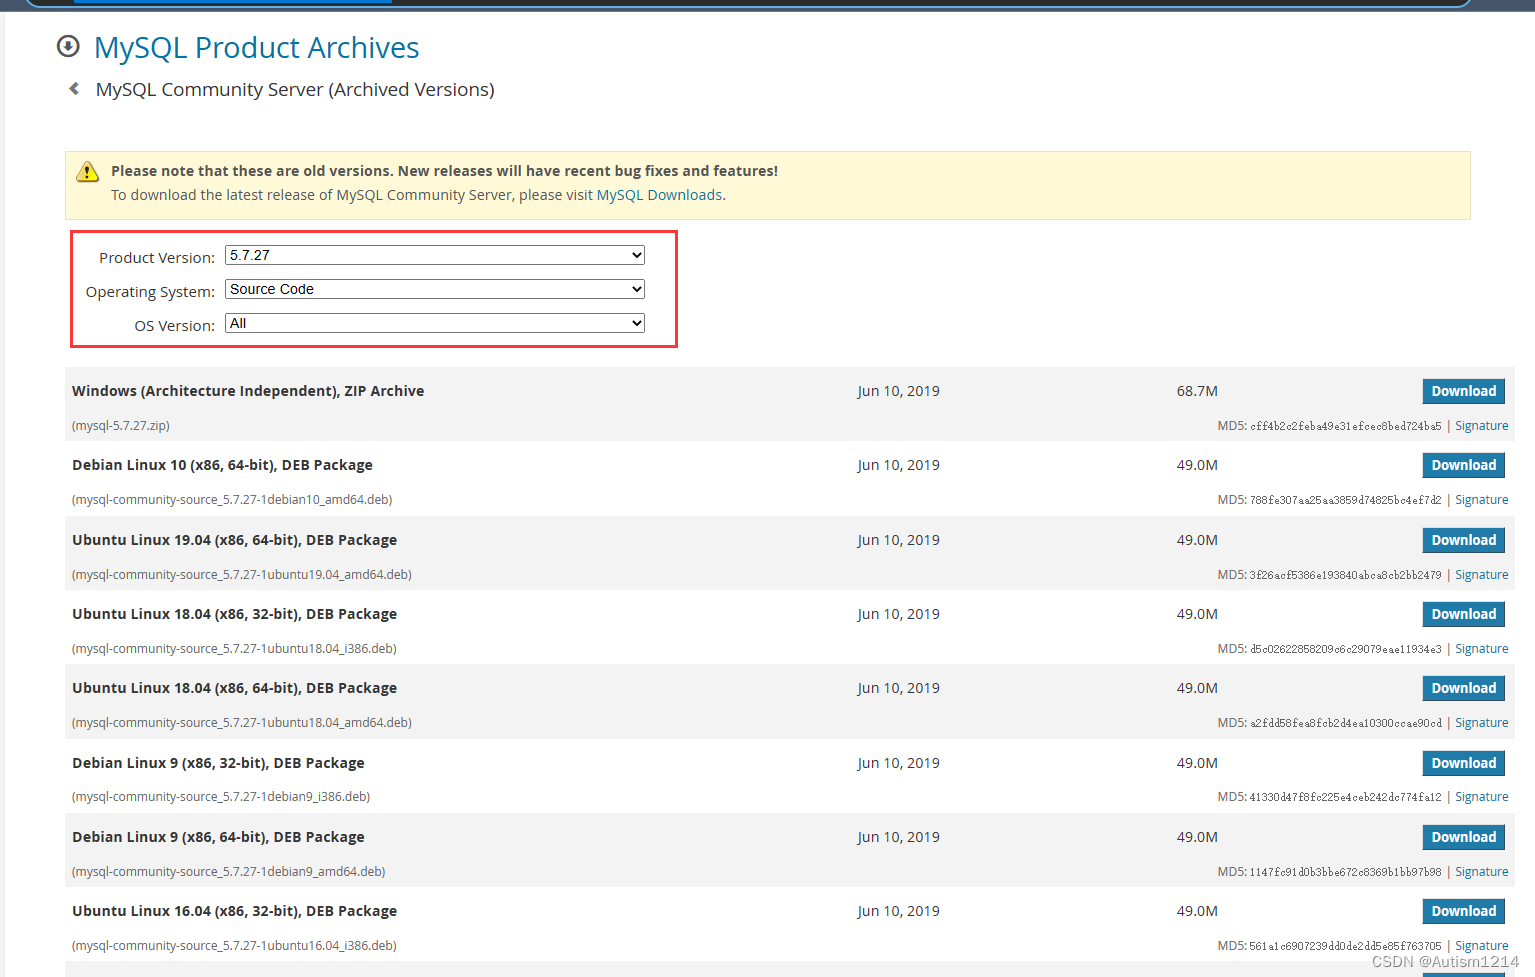This screenshot has width=1535, height=977.
Task: Click the Debian Linux 10 (x86, 64-bit) title
Action: [222, 465]
